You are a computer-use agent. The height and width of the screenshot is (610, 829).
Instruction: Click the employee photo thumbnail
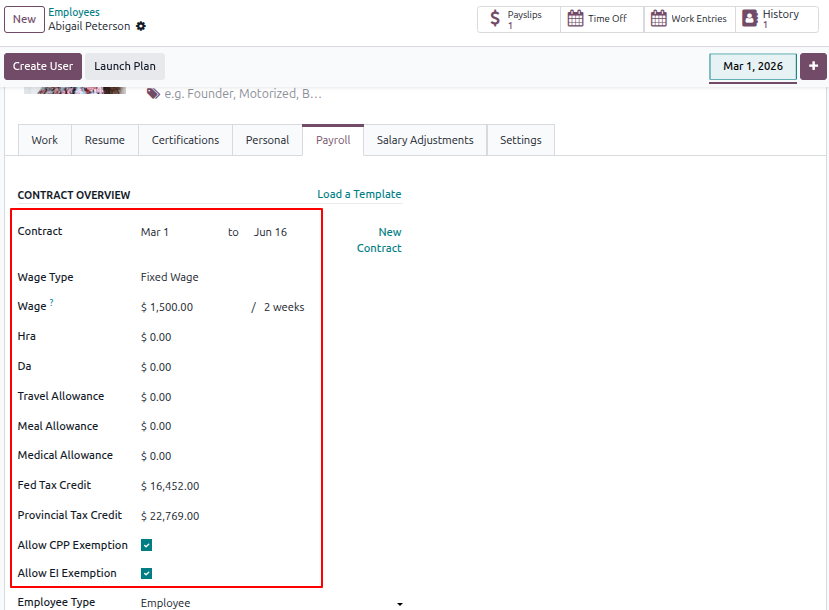[75, 90]
